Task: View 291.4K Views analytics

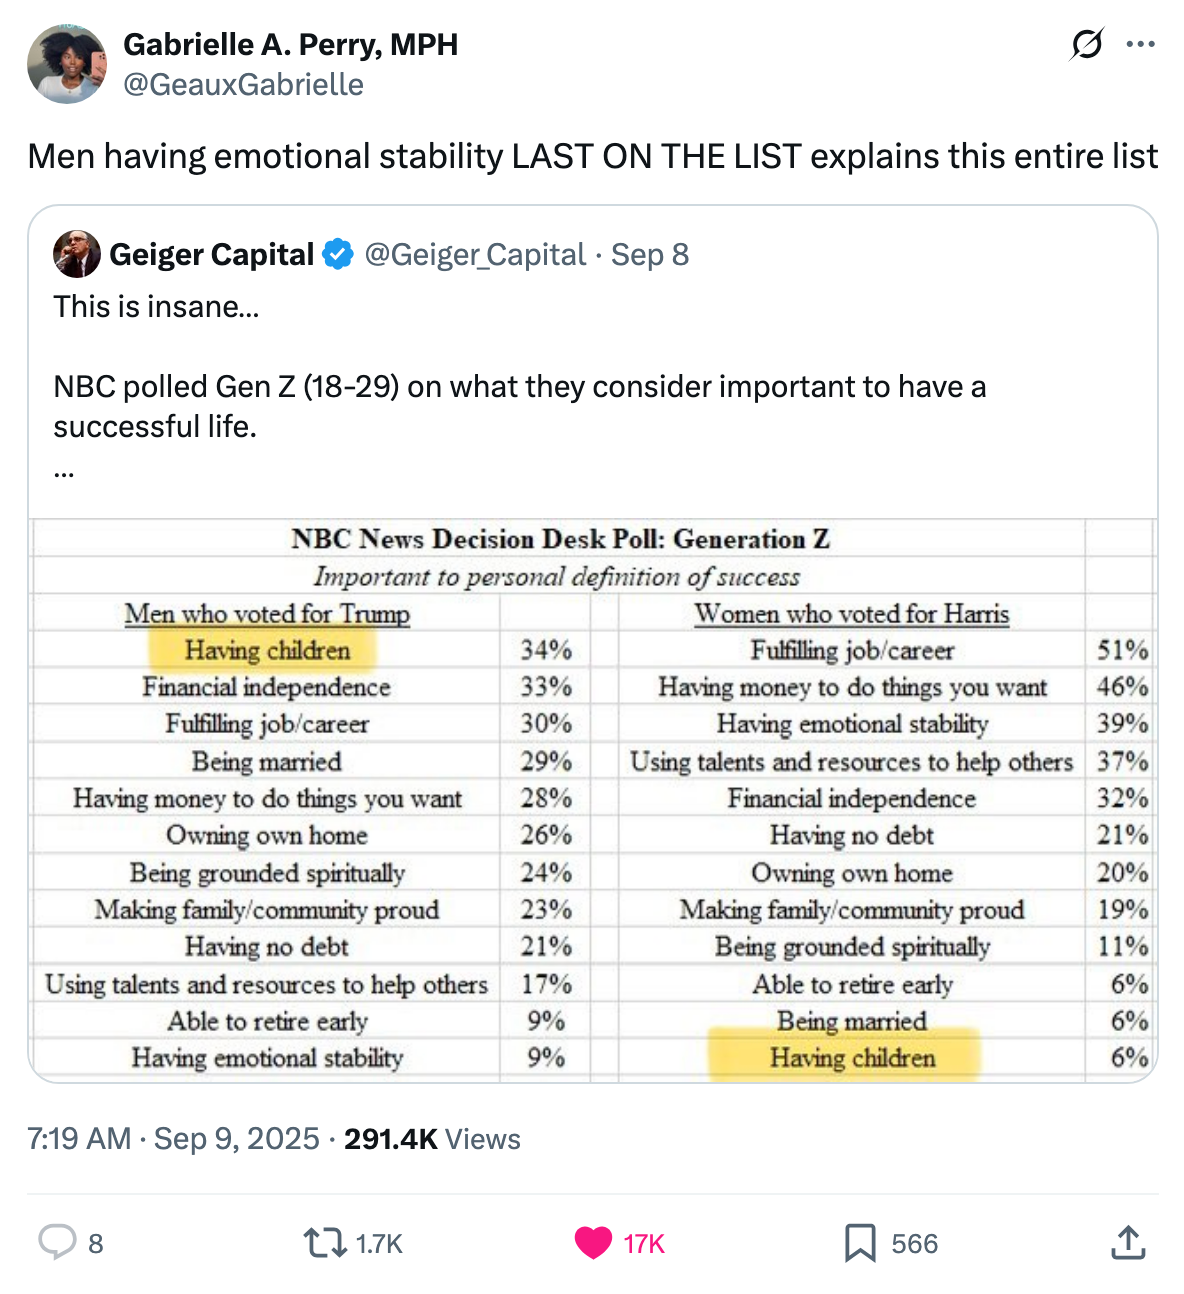Action: click(x=432, y=1139)
